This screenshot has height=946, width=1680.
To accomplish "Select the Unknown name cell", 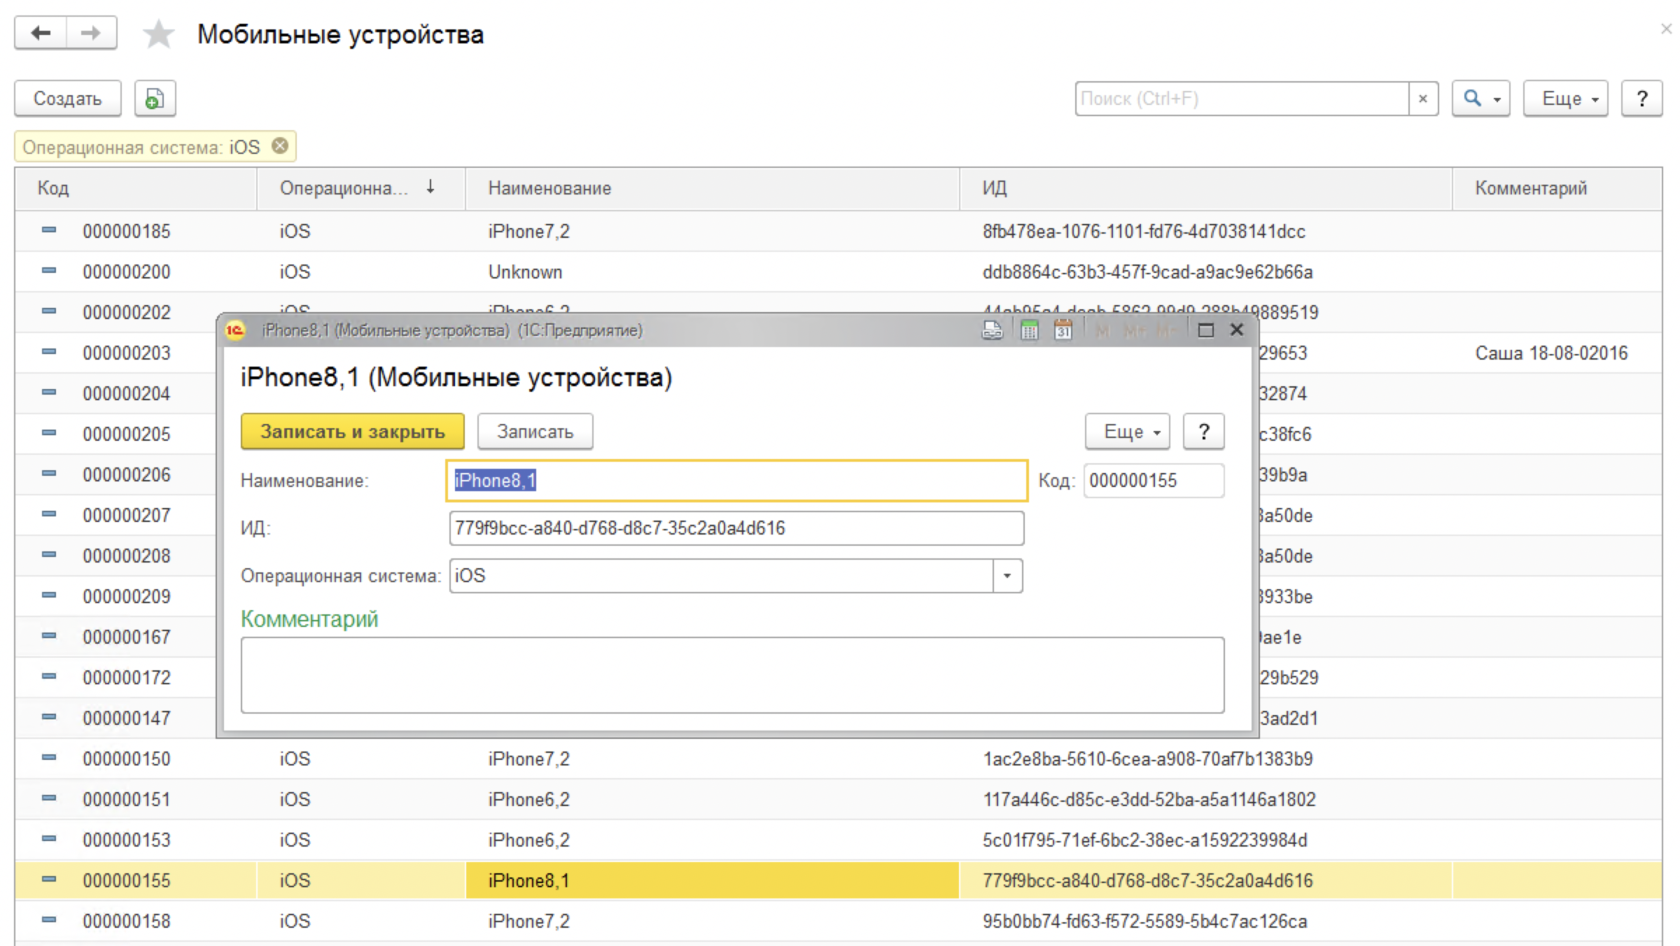I will coord(712,271).
